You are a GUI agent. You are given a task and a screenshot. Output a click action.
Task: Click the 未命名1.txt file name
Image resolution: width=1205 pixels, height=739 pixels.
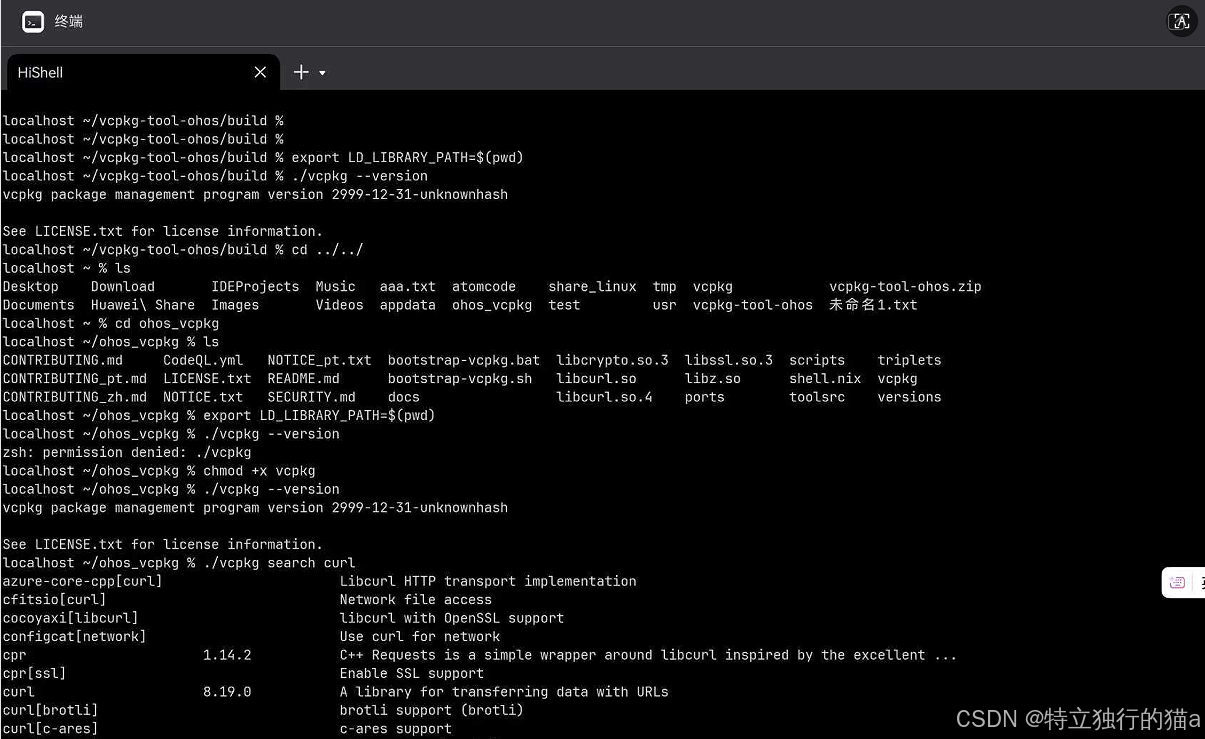tap(873, 305)
